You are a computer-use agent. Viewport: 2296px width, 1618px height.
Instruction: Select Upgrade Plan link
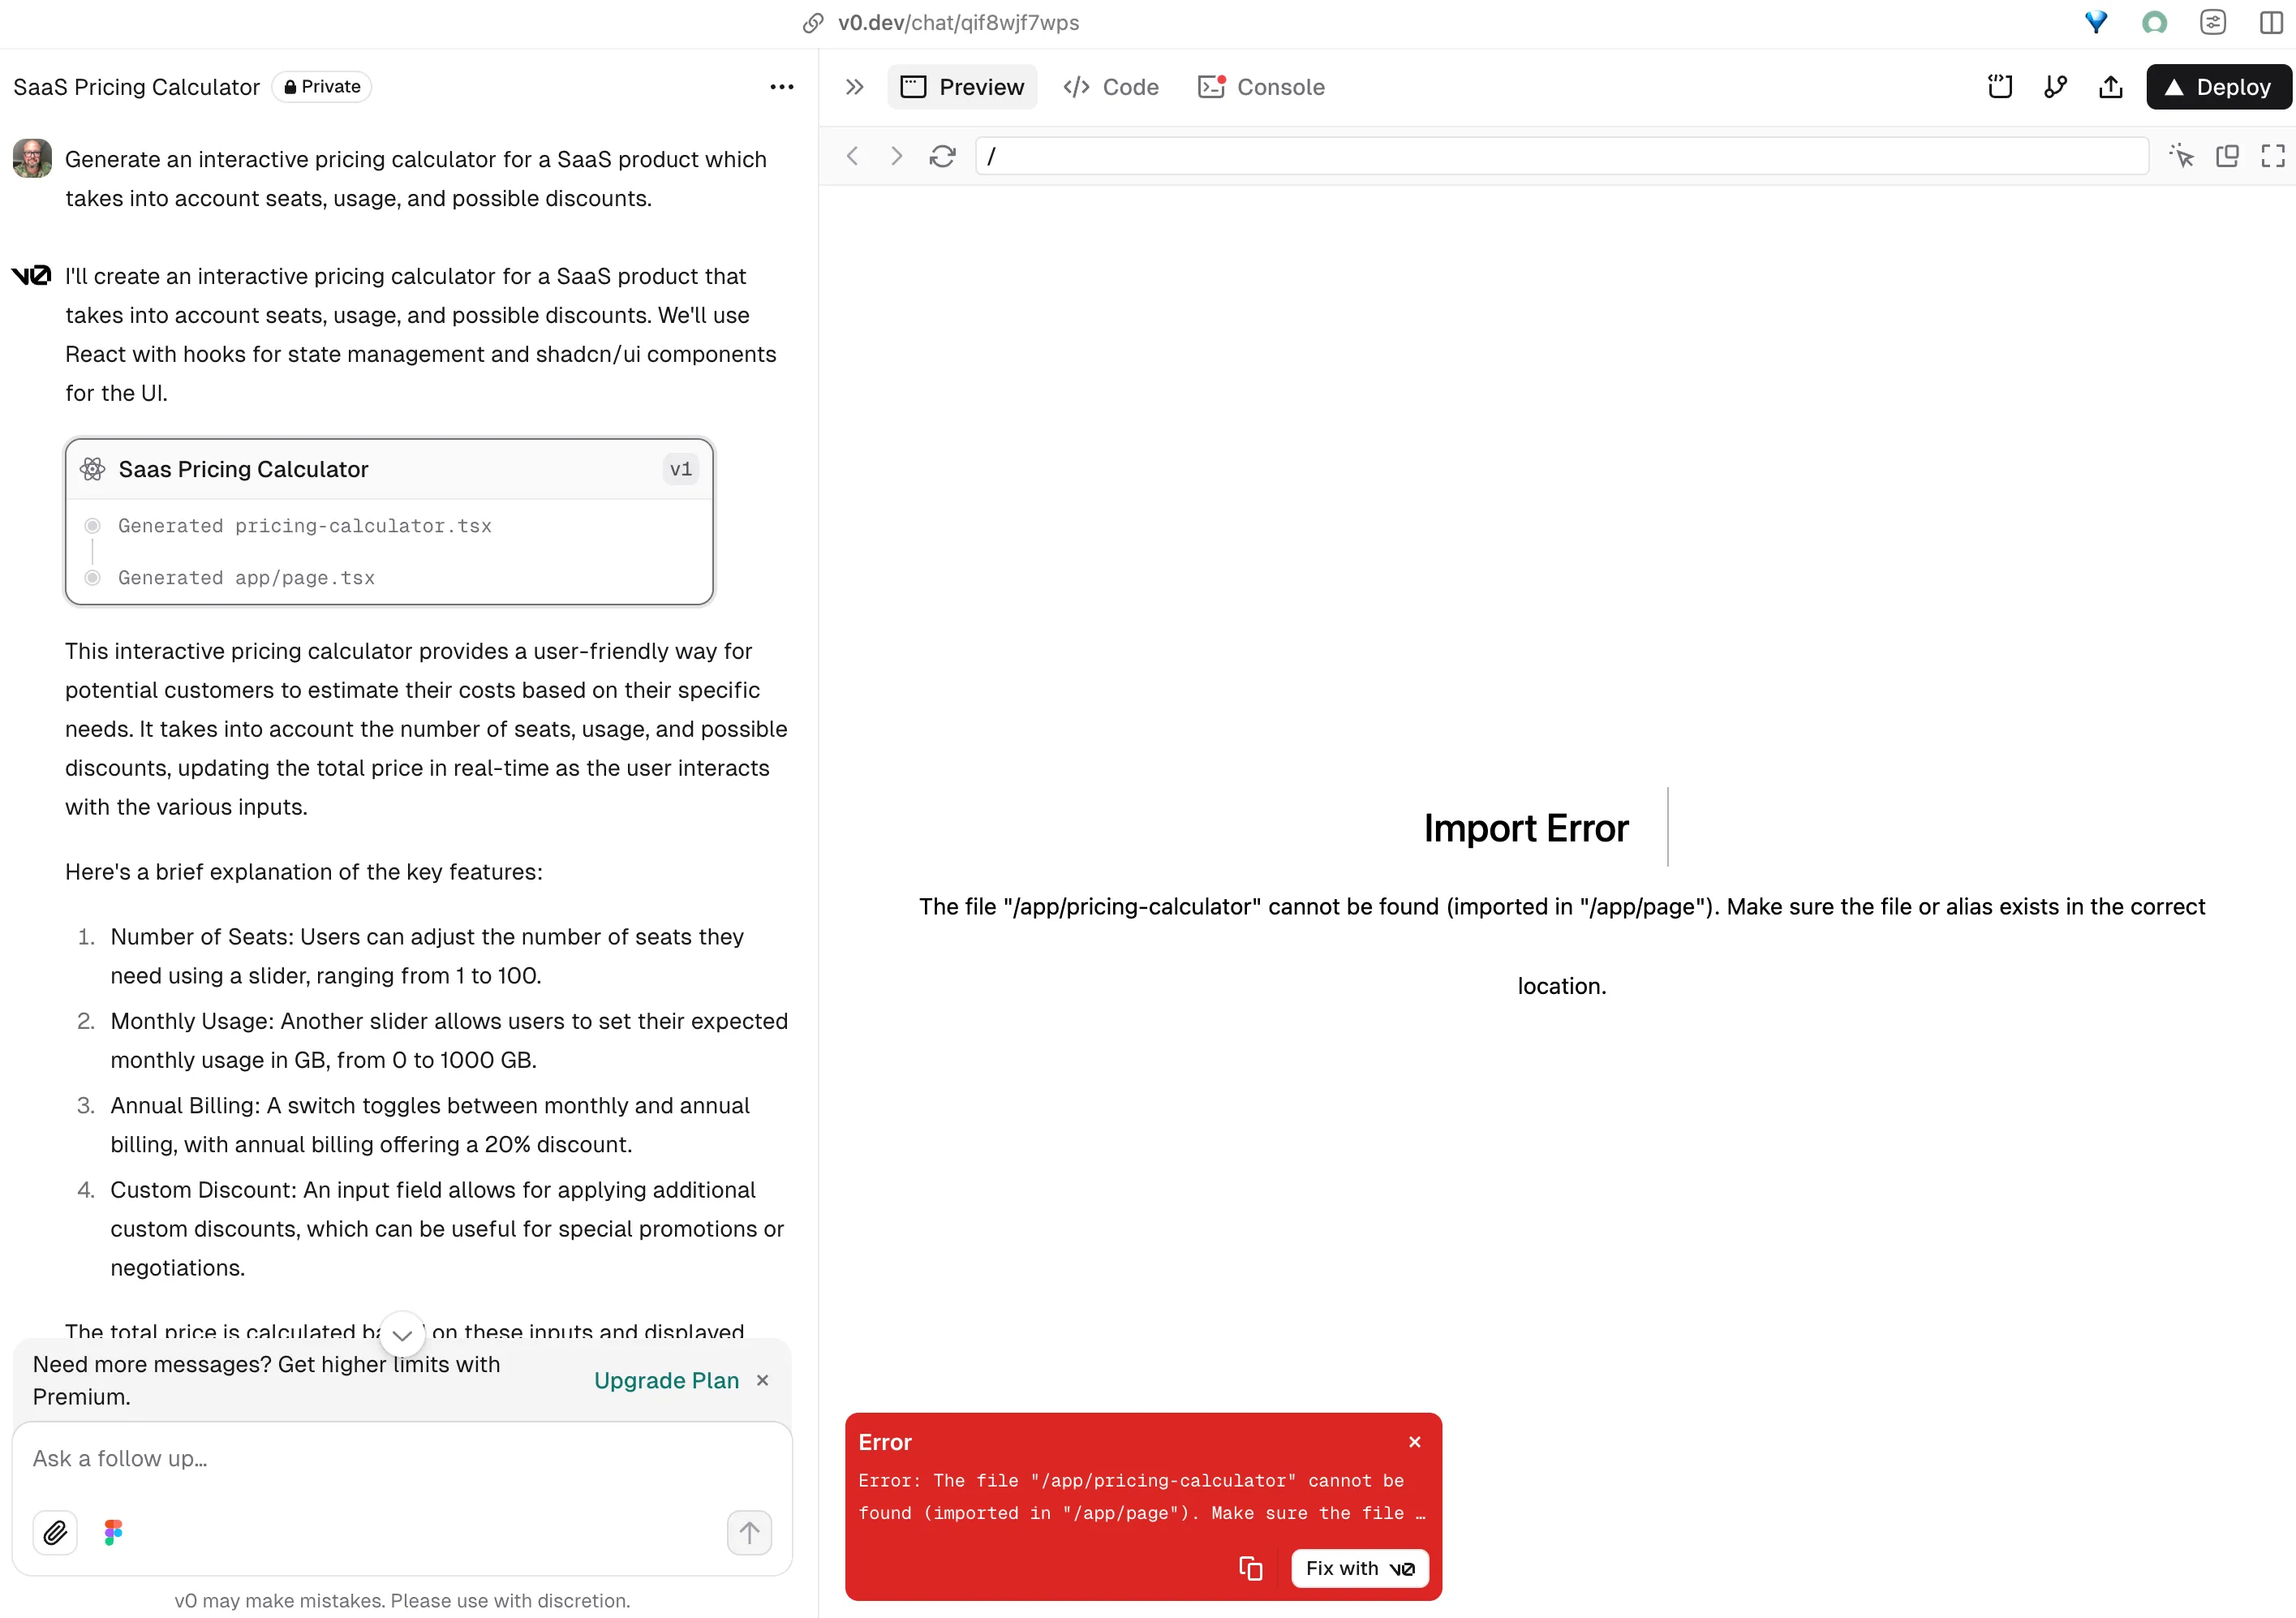tap(667, 1382)
